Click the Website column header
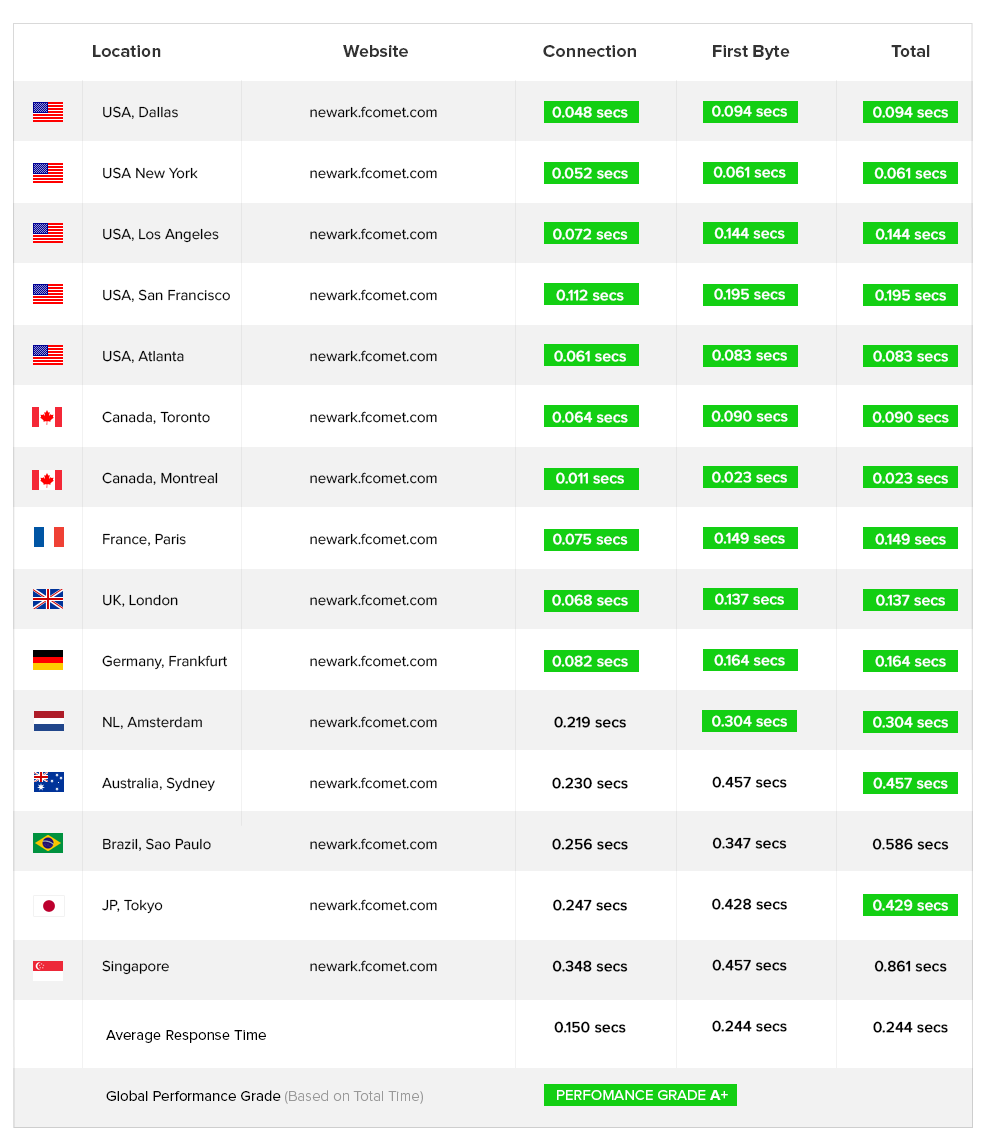 375,51
